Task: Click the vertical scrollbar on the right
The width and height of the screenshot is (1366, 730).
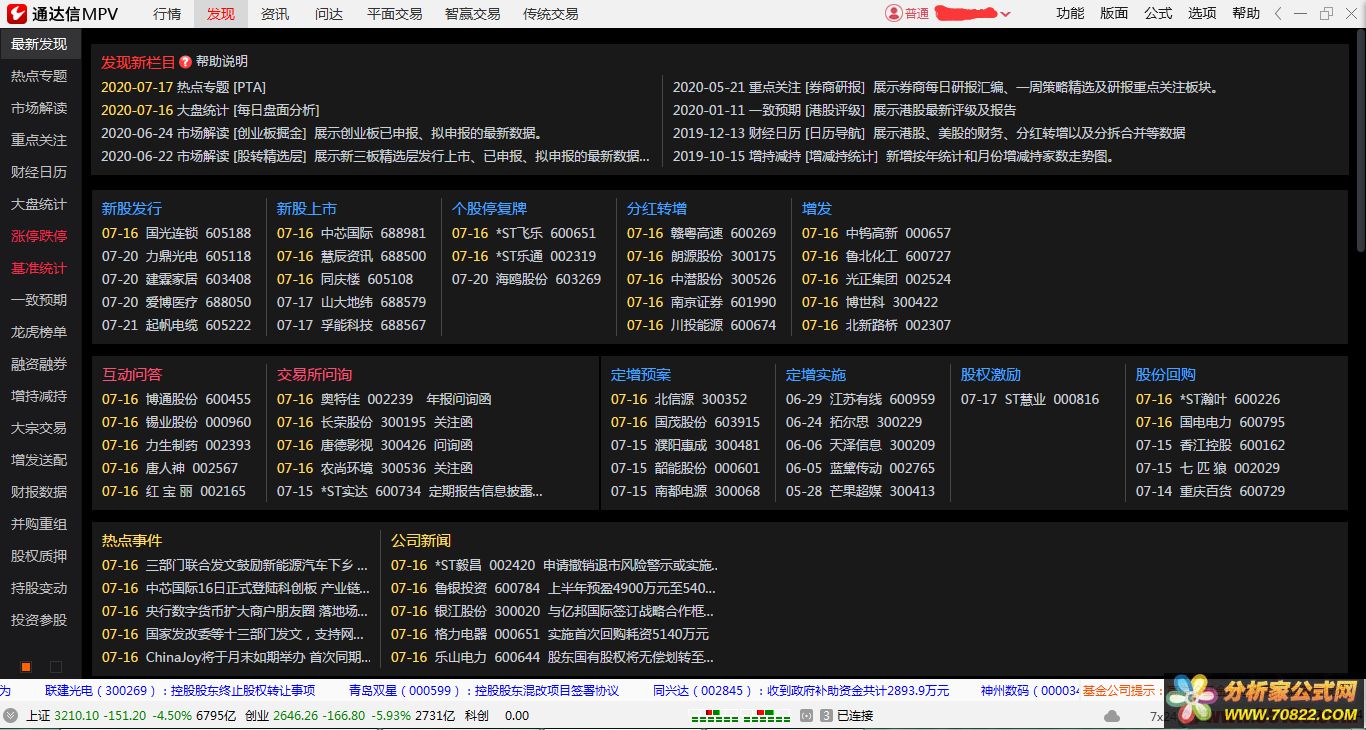Action: (1360, 140)
